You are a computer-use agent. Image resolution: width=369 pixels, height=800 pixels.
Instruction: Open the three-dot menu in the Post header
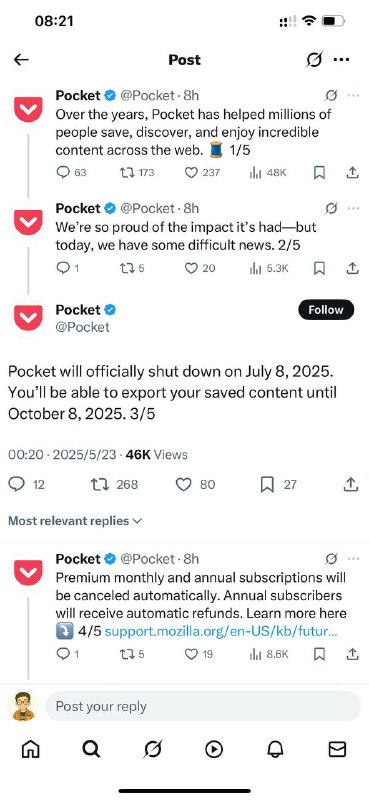(x=341, y=60)
